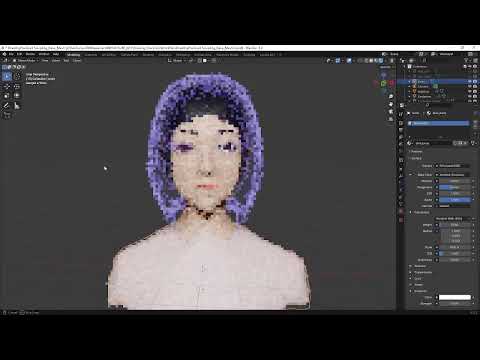Open the Render properties tab icon
The height and width of the screenshot is (360, 480).
401,123
